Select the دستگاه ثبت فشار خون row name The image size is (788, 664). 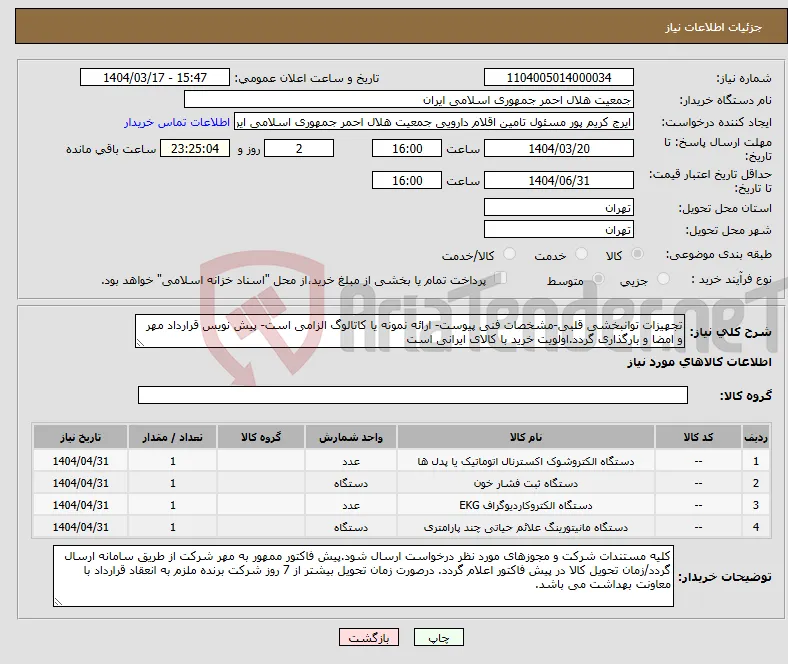[526, 483]
